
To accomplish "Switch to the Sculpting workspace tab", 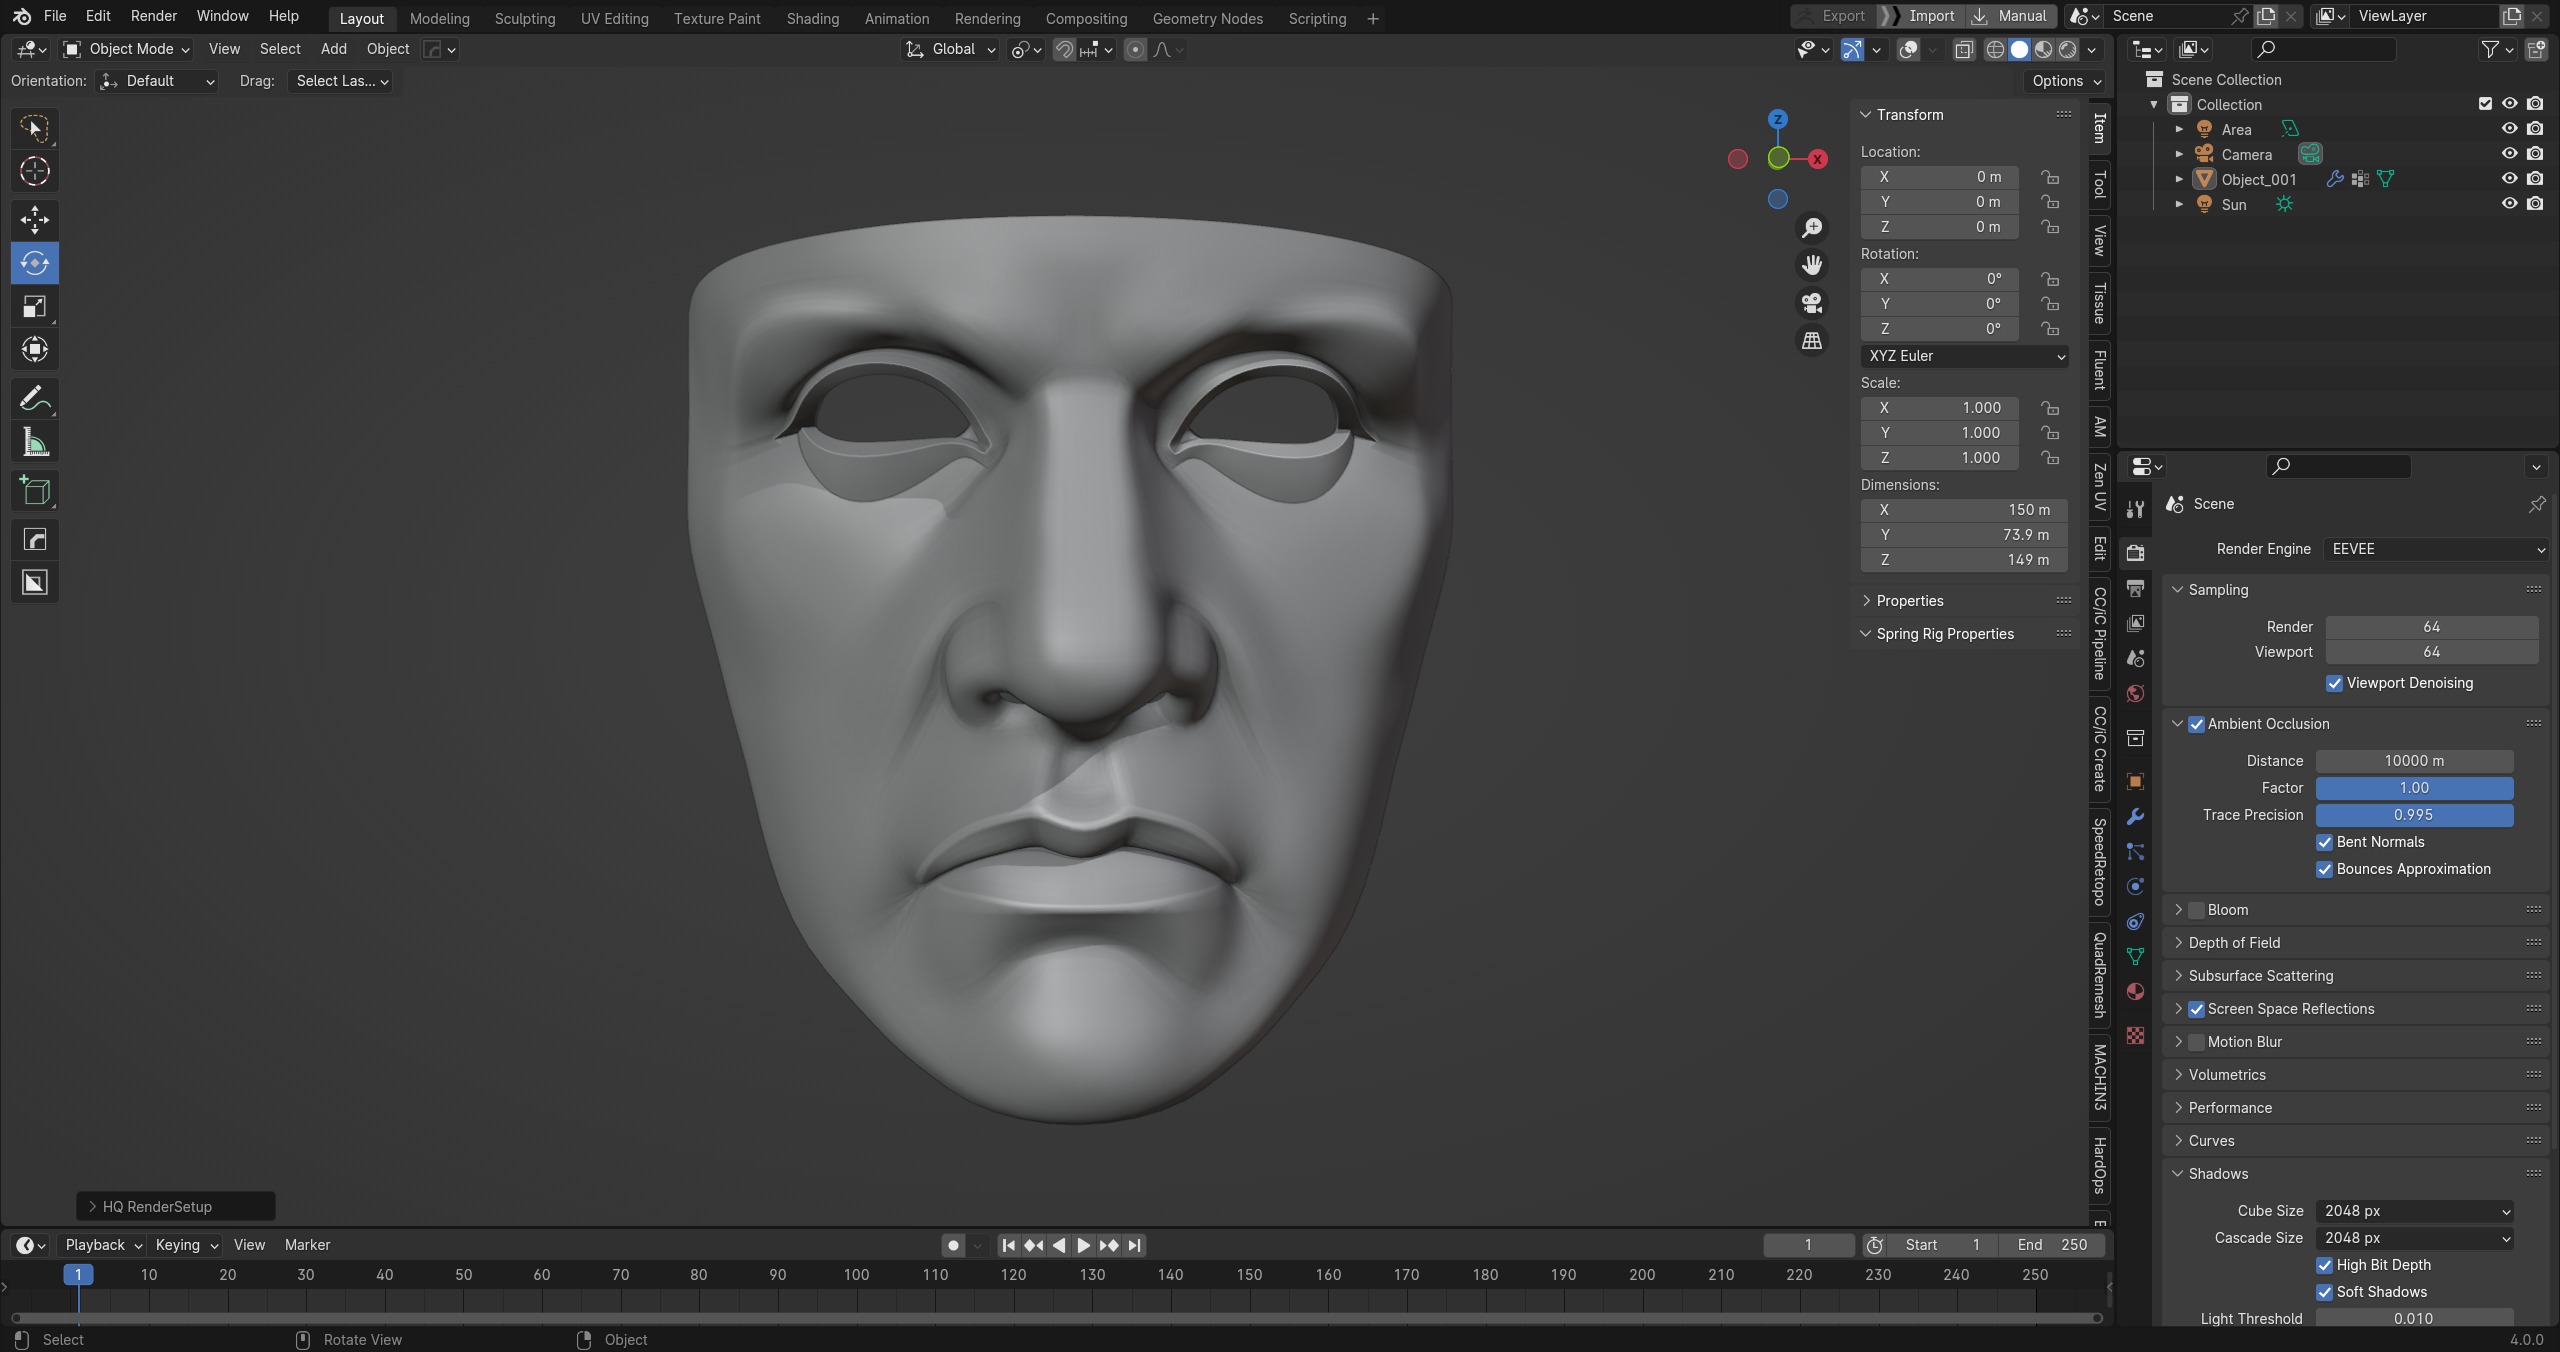I will pos(524,18).
